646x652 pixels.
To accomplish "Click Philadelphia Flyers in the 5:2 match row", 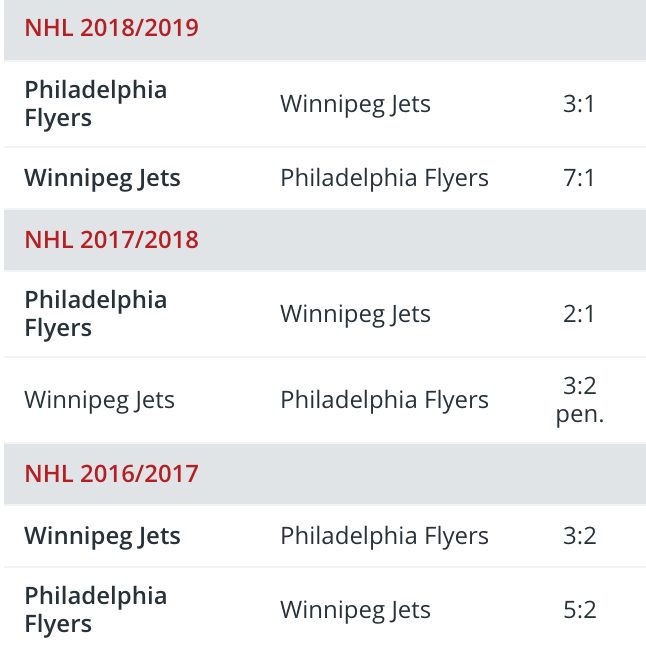I will 96,610.
